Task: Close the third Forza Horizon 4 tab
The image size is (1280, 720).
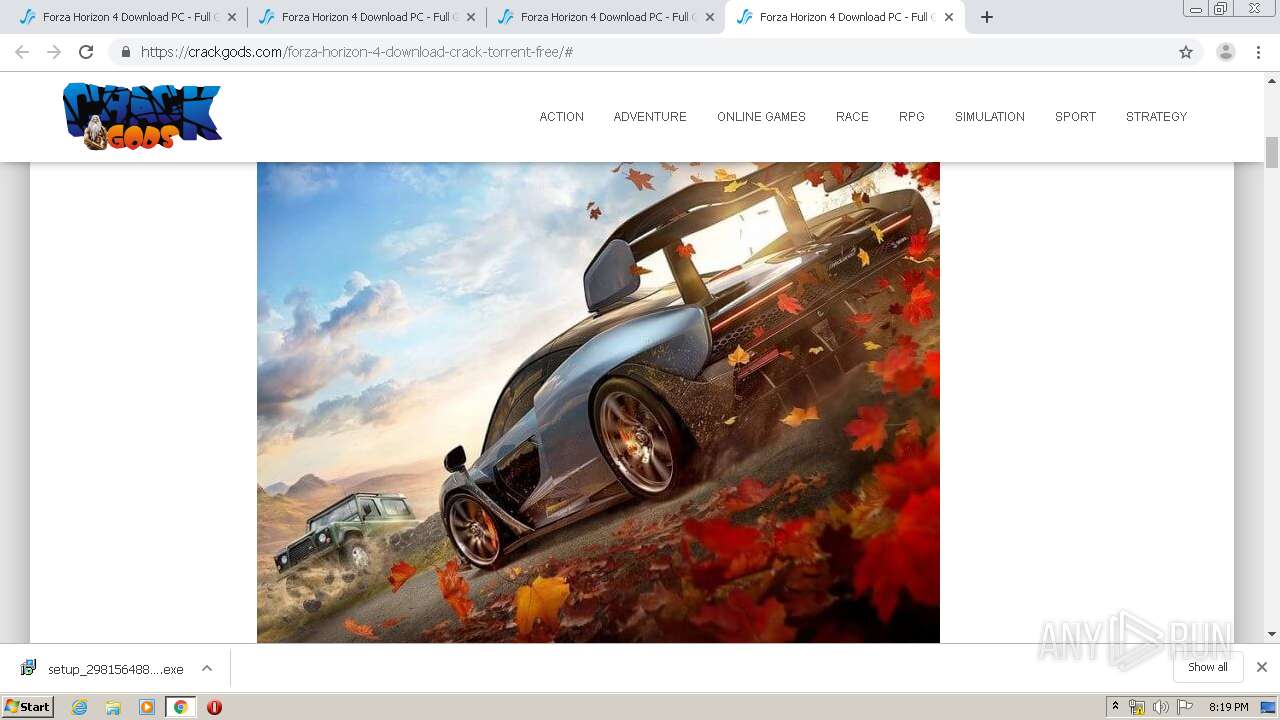Action: pos(710,17)
